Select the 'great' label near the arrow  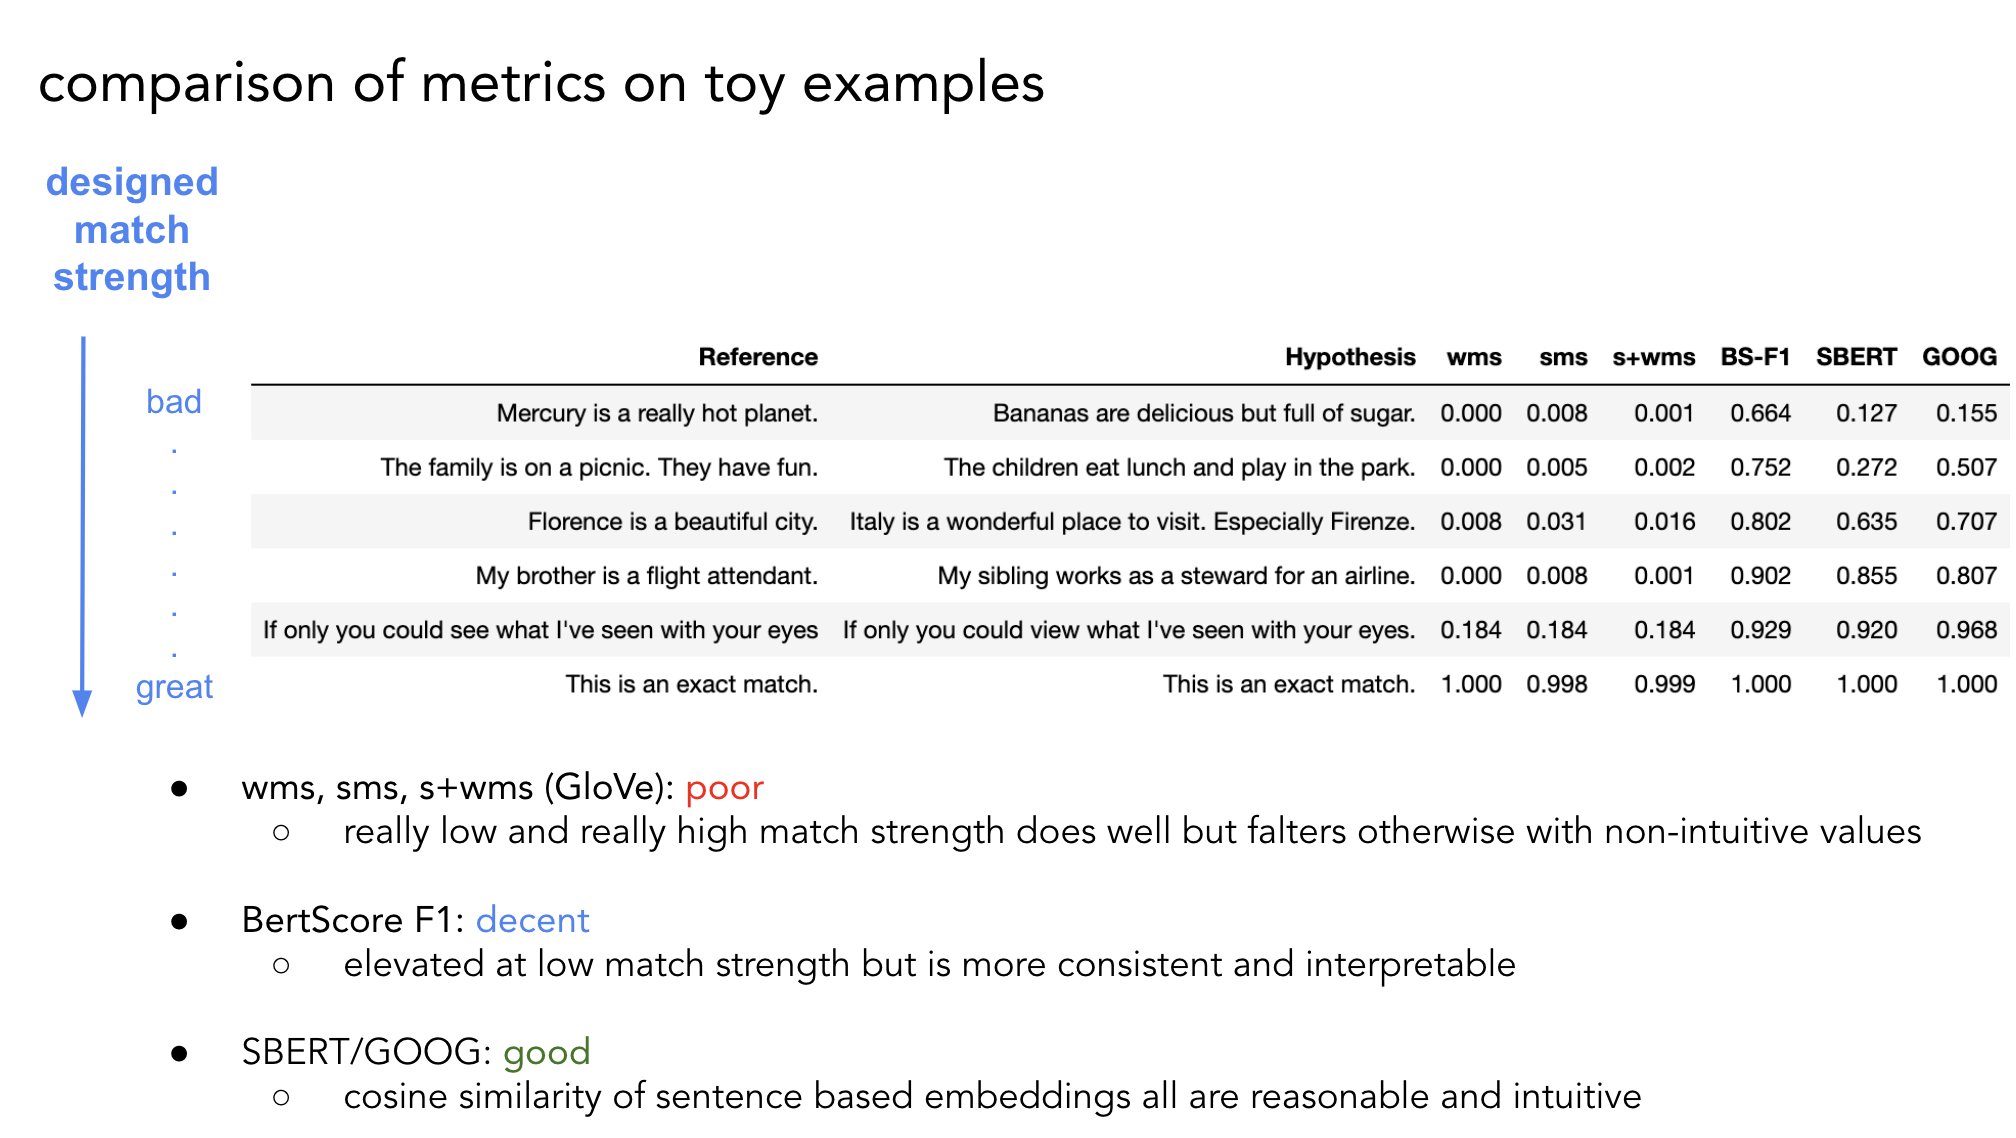[x=175, y=687]
